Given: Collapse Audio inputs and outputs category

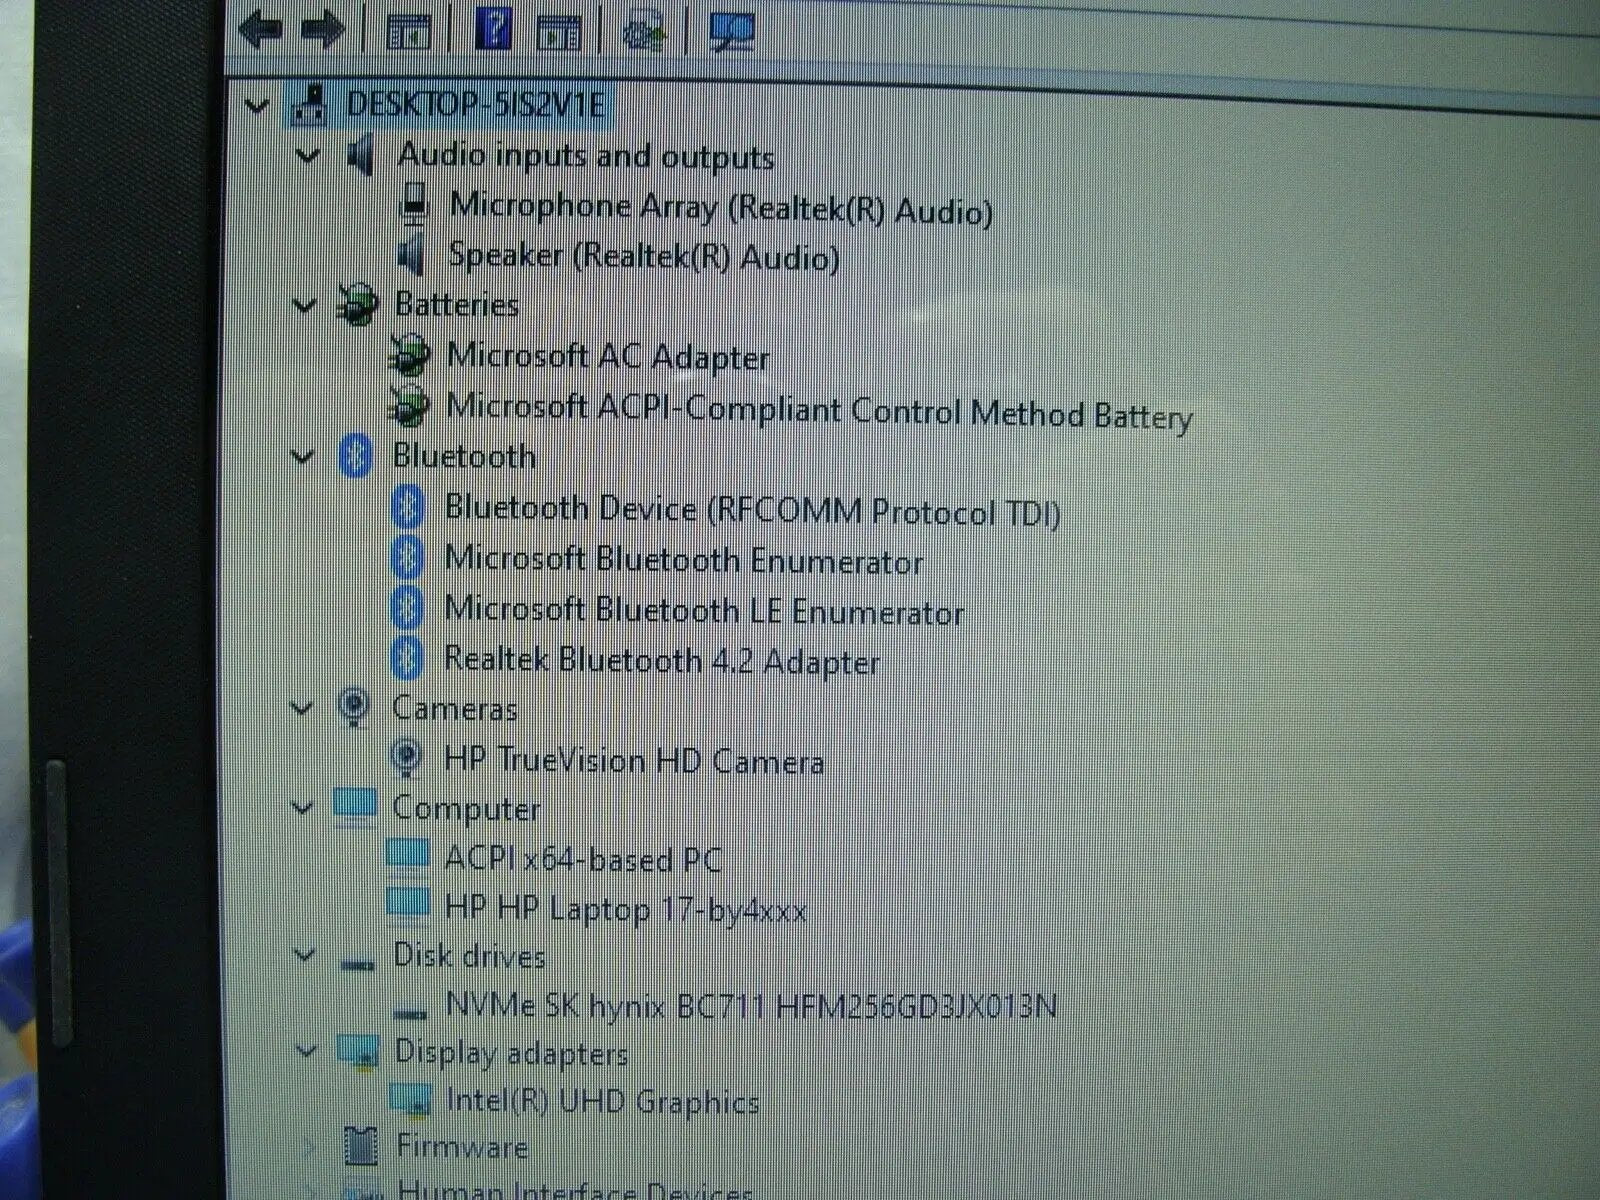Looking at the screenshot, I should 309,155.
